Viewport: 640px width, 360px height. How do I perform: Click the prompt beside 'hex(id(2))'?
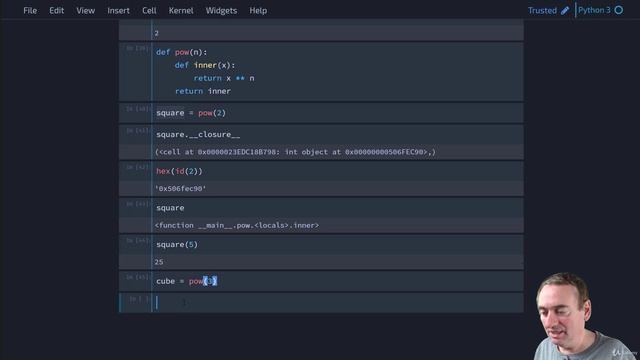tap(137, 167)
